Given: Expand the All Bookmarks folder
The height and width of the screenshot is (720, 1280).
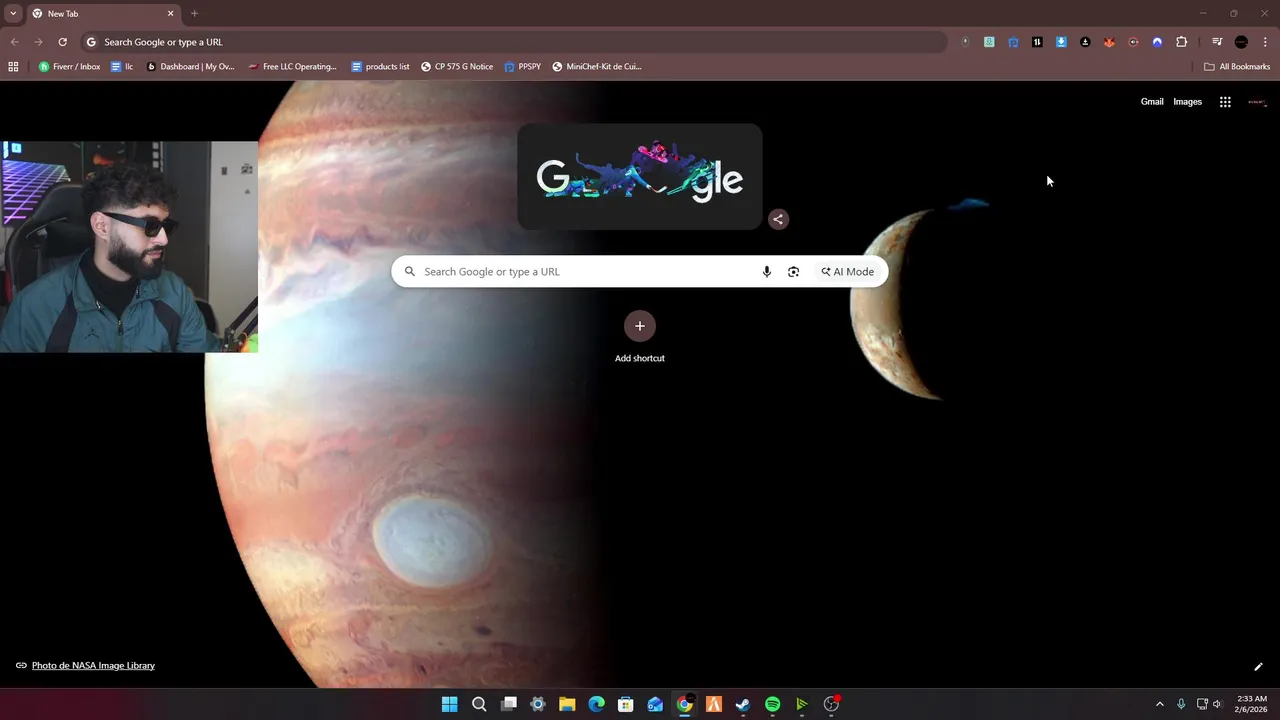Looking at the screenshot, I should point(1237,67).
